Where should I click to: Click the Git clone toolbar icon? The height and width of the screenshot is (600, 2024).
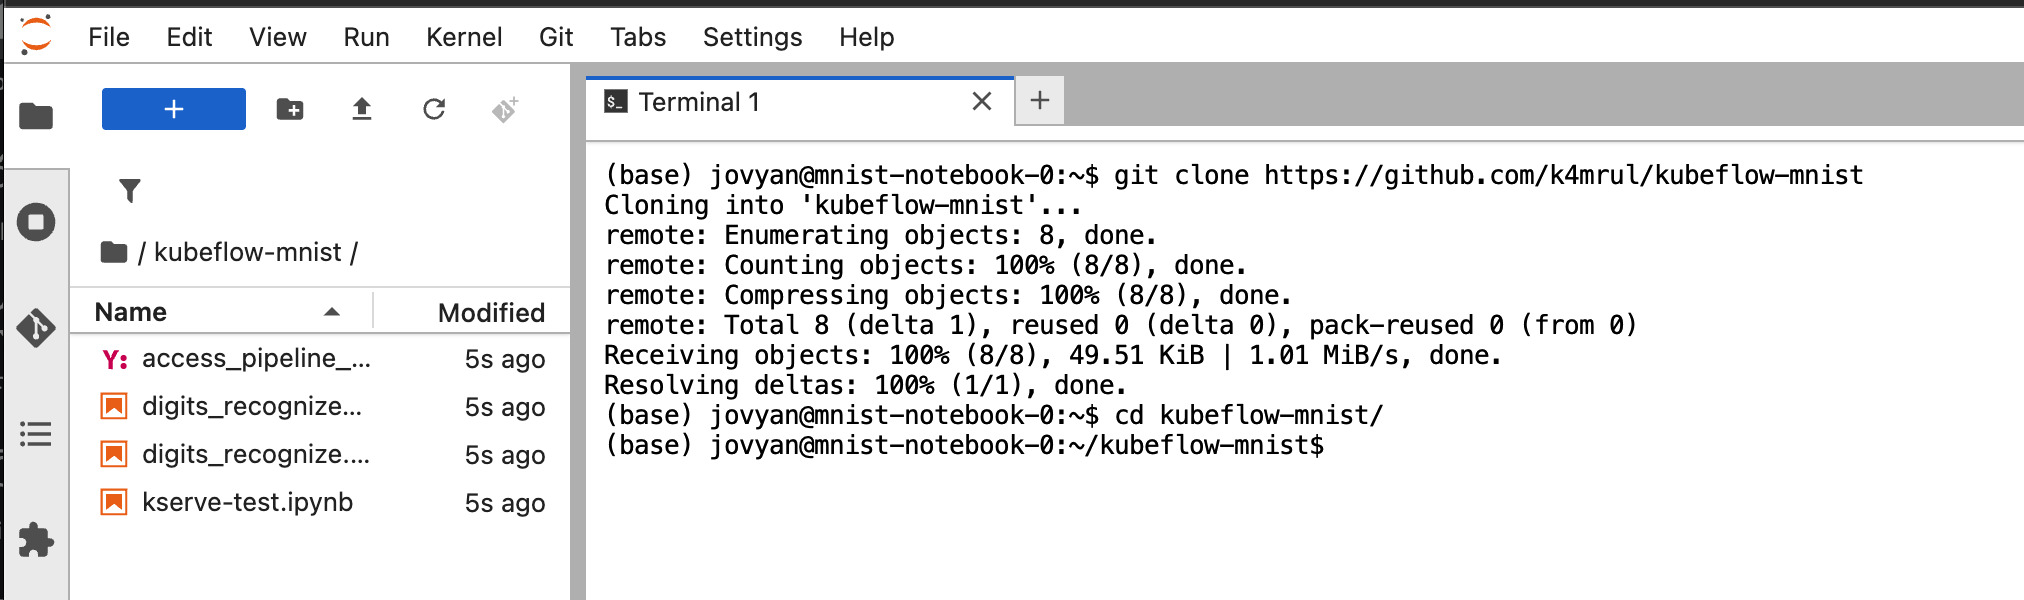[505, 109]
